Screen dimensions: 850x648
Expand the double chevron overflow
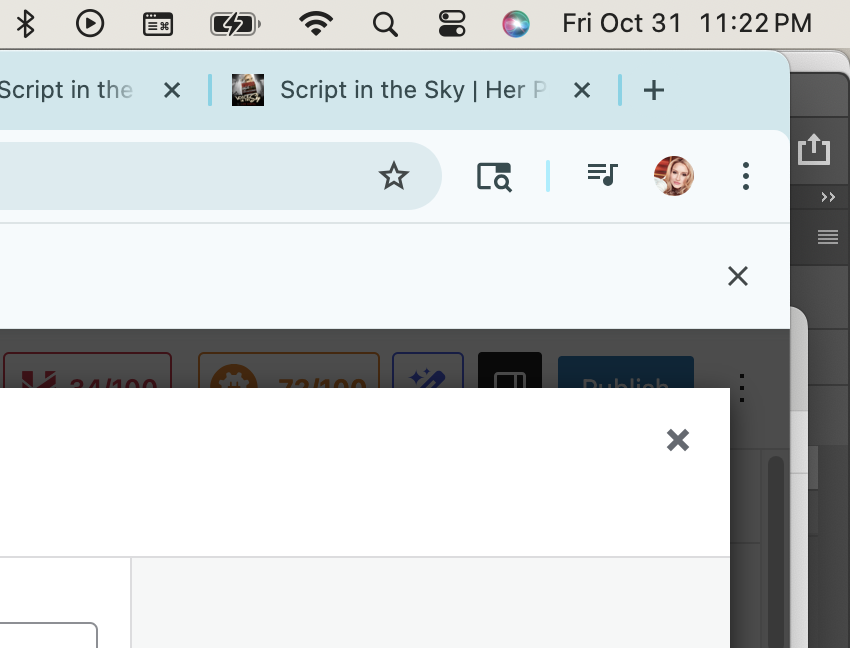pyautogui.click(x=828, y=197)
